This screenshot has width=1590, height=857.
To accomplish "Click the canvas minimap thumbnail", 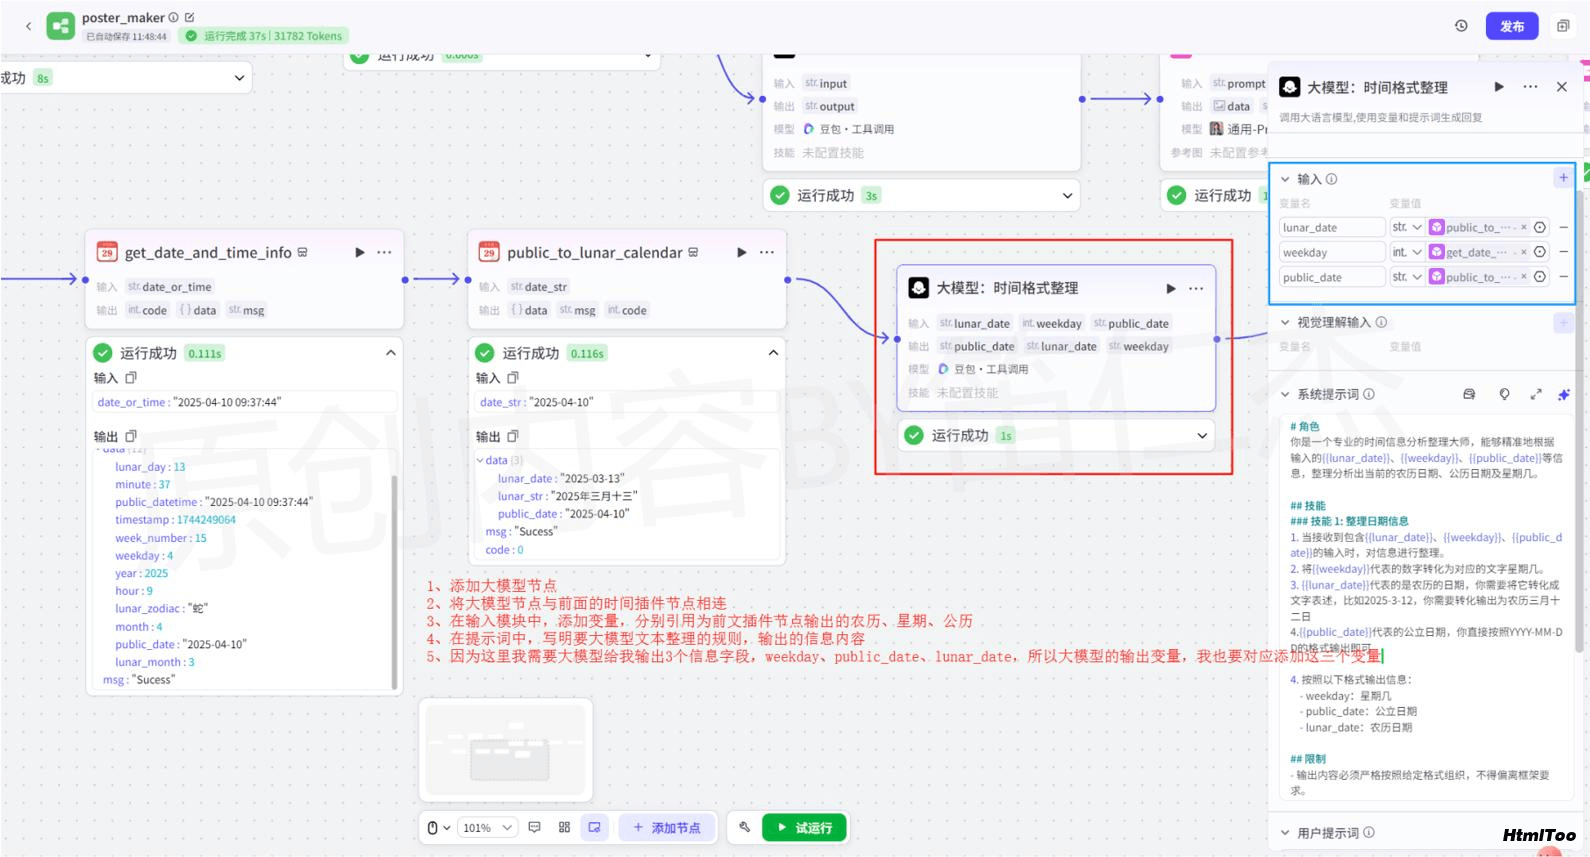I will [x=506, y=749].
